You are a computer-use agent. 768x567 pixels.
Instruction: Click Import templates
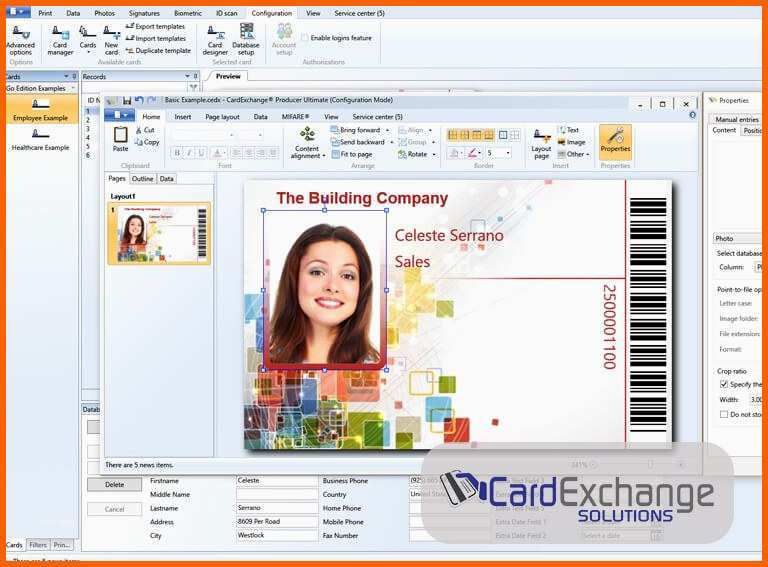pos(156,38)
